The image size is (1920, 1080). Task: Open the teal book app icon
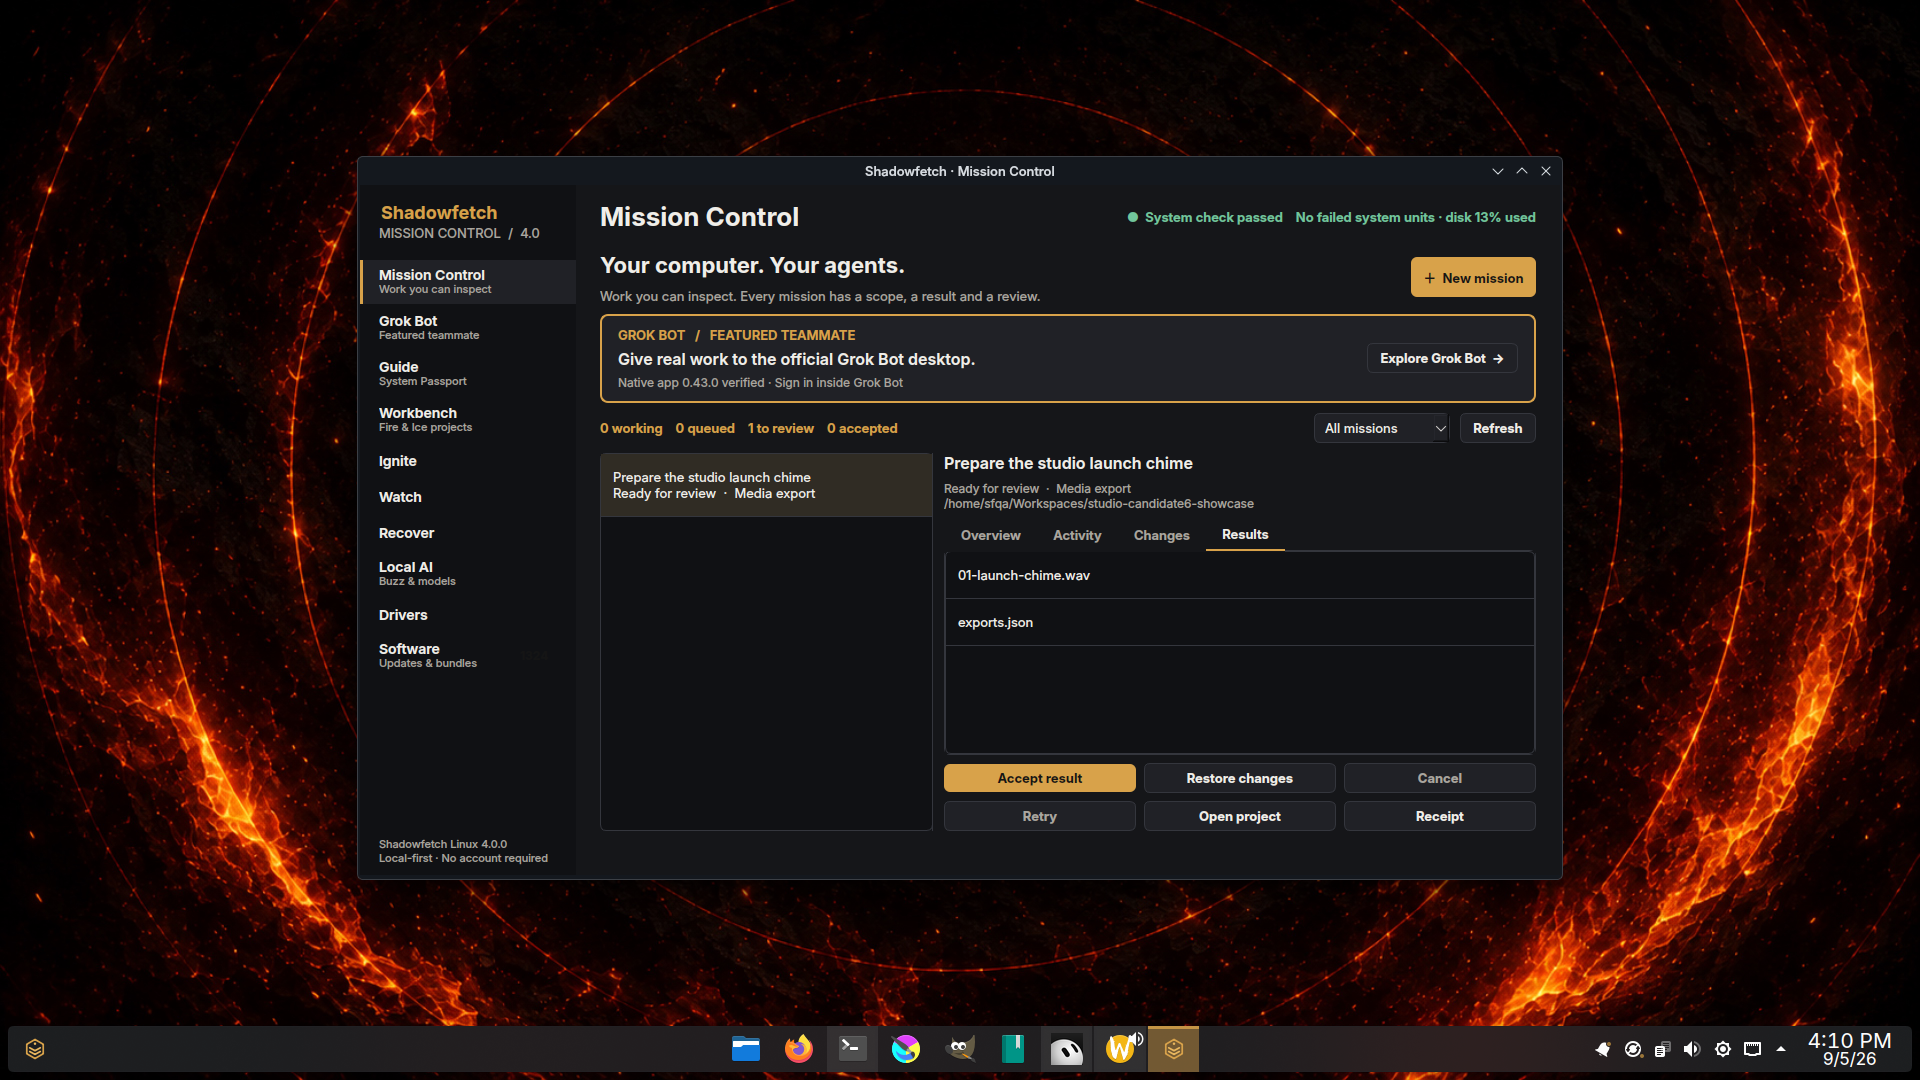[x=1013, y=1049]
